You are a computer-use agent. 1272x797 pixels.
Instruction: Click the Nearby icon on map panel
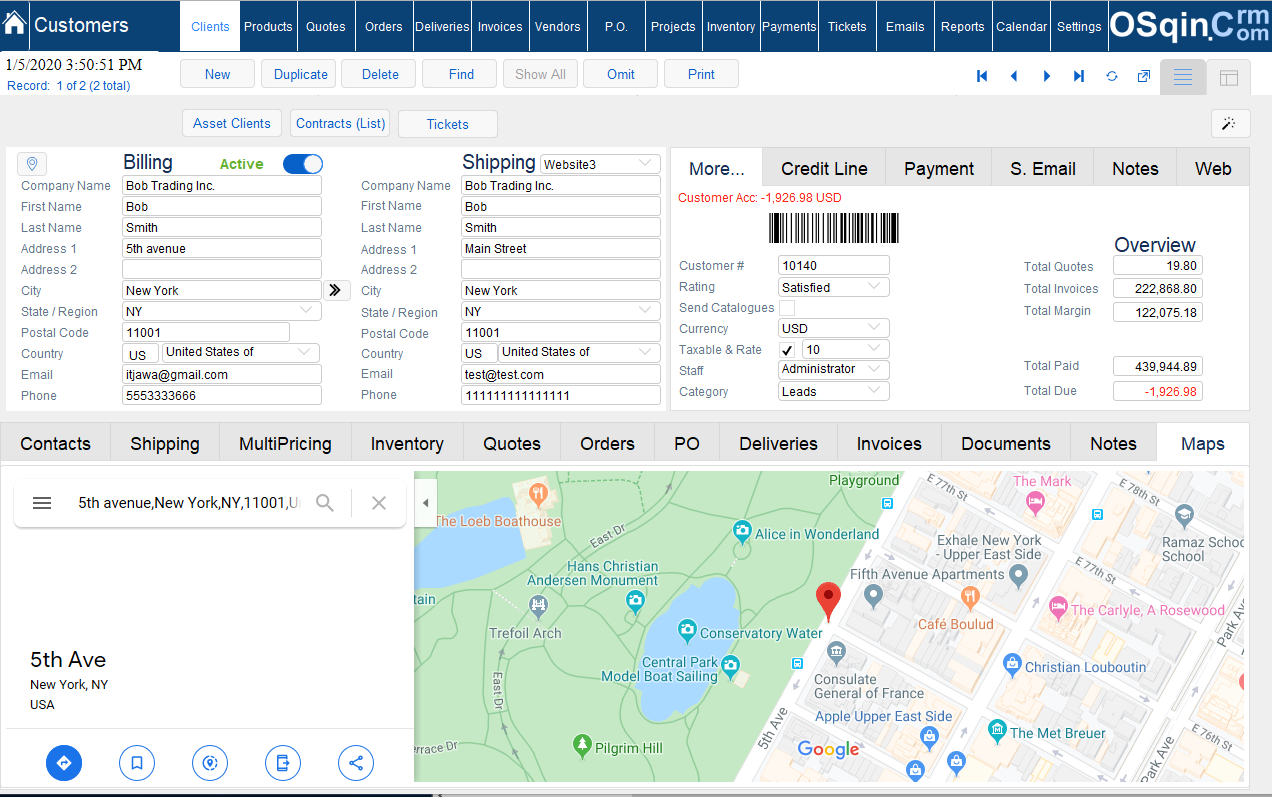pyautogui.click(x=210, y=764)
